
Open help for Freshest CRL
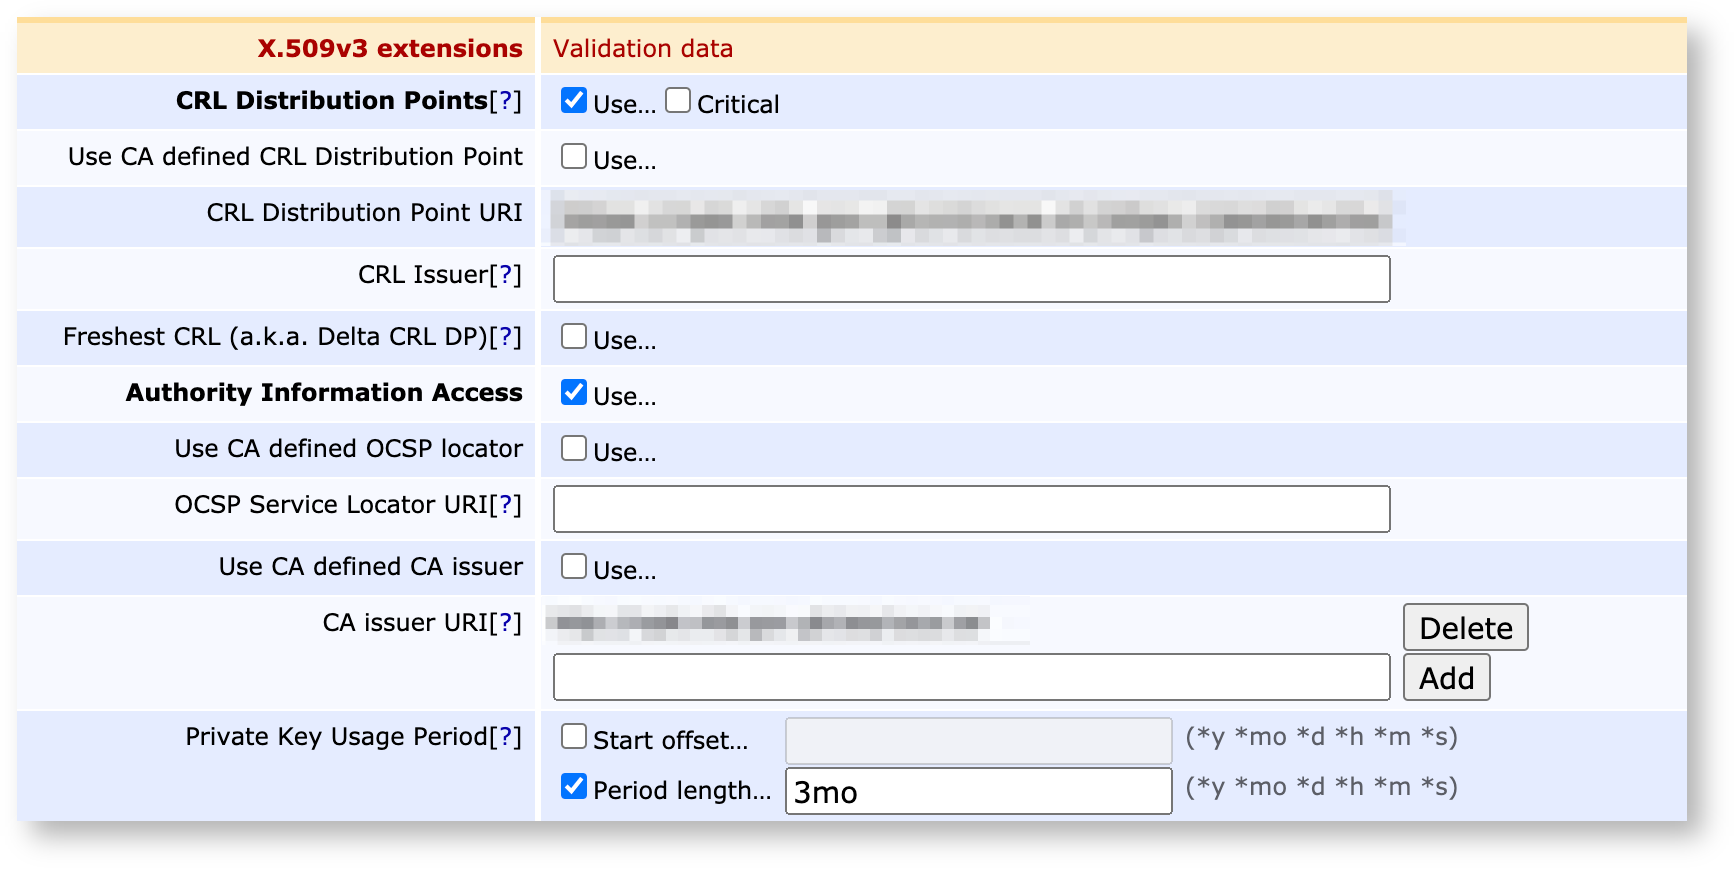click(505, 337)
